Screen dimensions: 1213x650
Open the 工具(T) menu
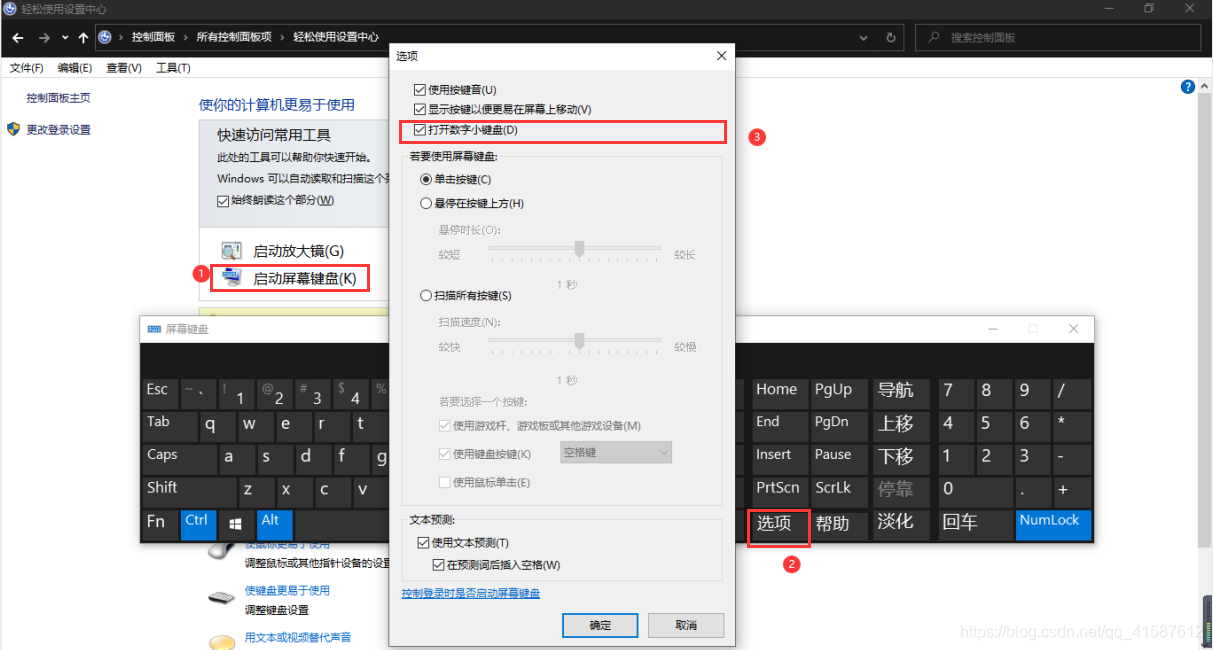coord(173,68)
